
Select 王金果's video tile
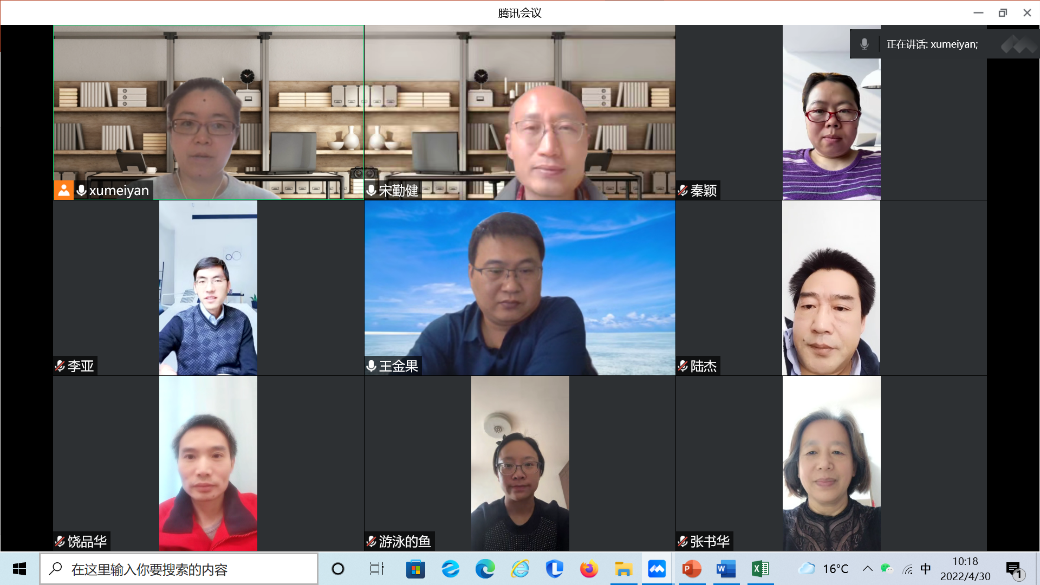point(519,288)
